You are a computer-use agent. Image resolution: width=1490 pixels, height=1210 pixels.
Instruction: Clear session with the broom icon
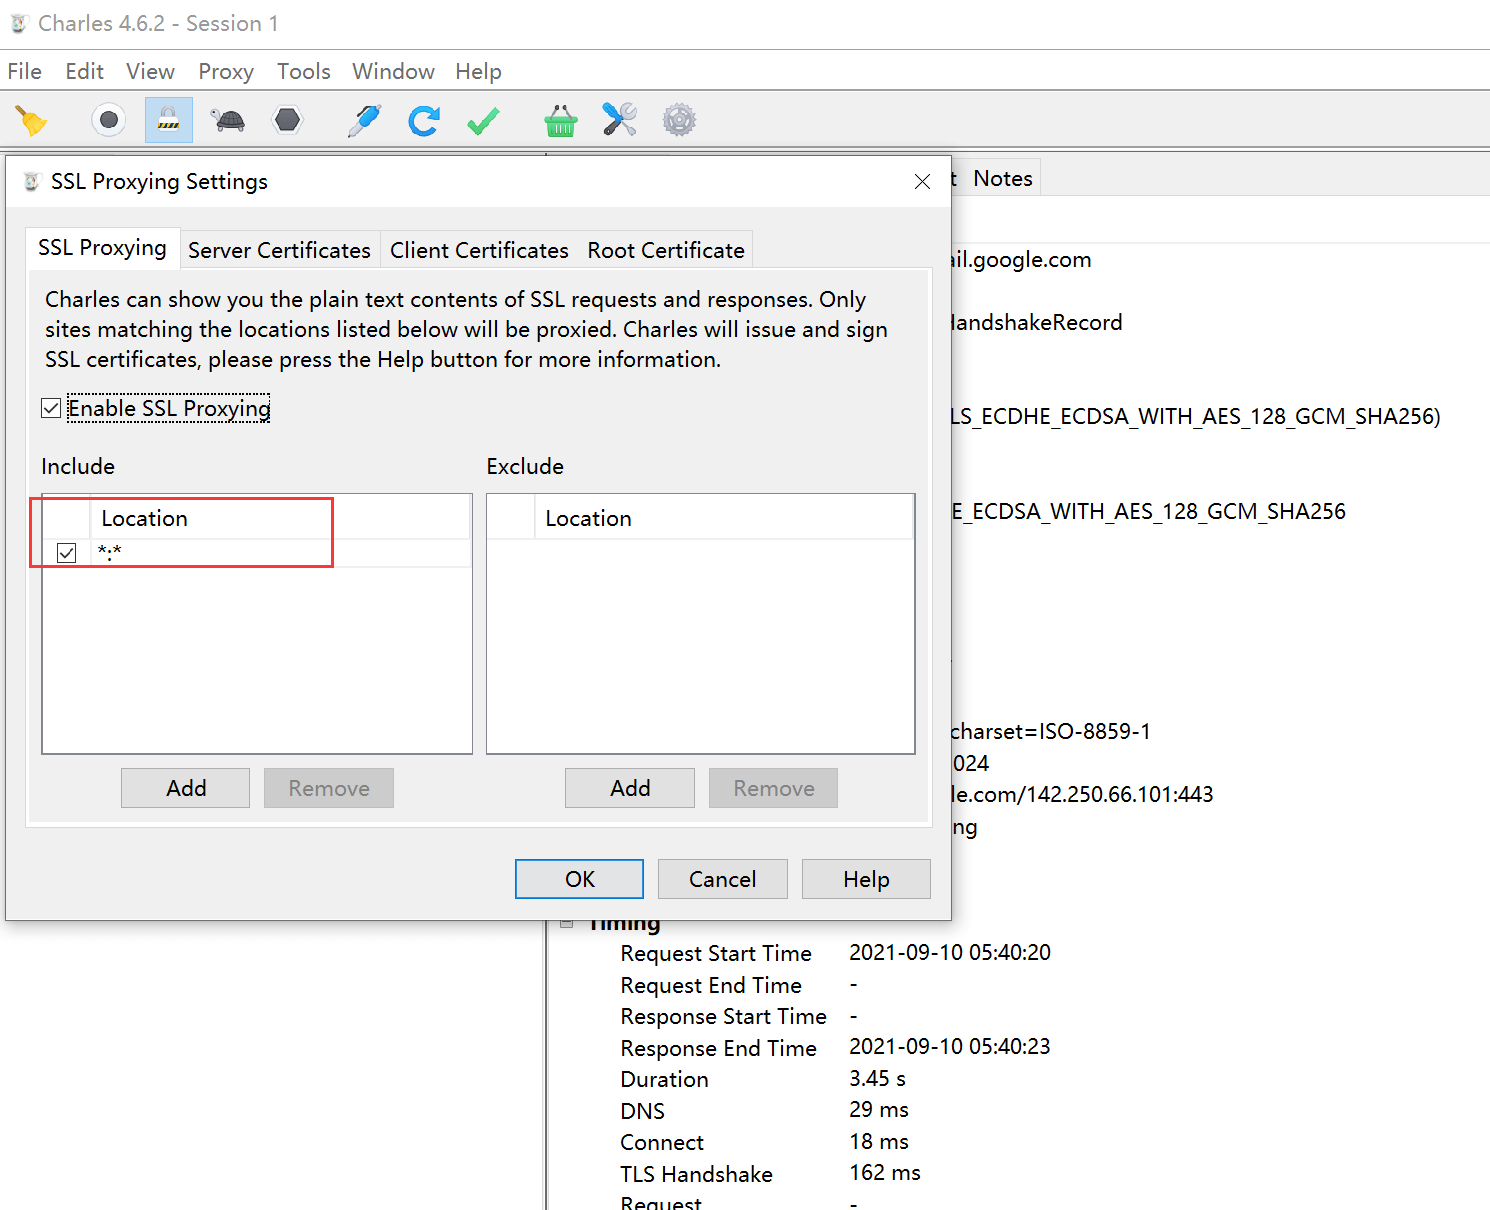coord(32,121)
